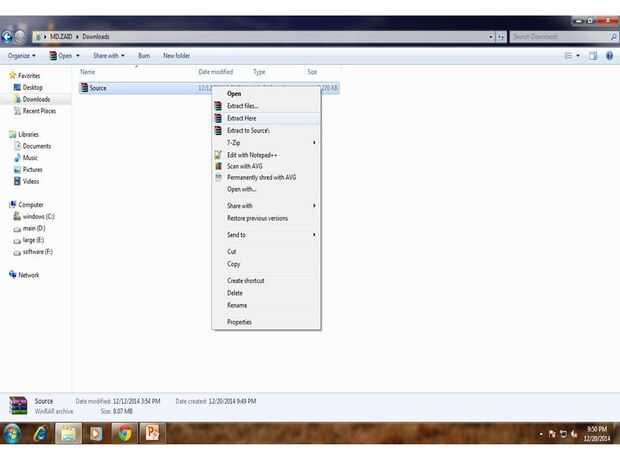Click the New folder button
Screen dimensions: 620x465
point(176,56)
